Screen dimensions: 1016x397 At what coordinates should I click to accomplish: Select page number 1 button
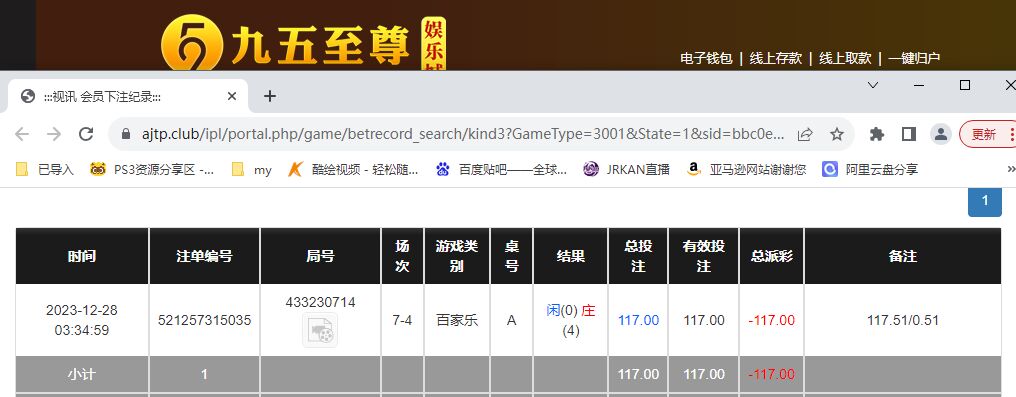click(x=985, y=201)
